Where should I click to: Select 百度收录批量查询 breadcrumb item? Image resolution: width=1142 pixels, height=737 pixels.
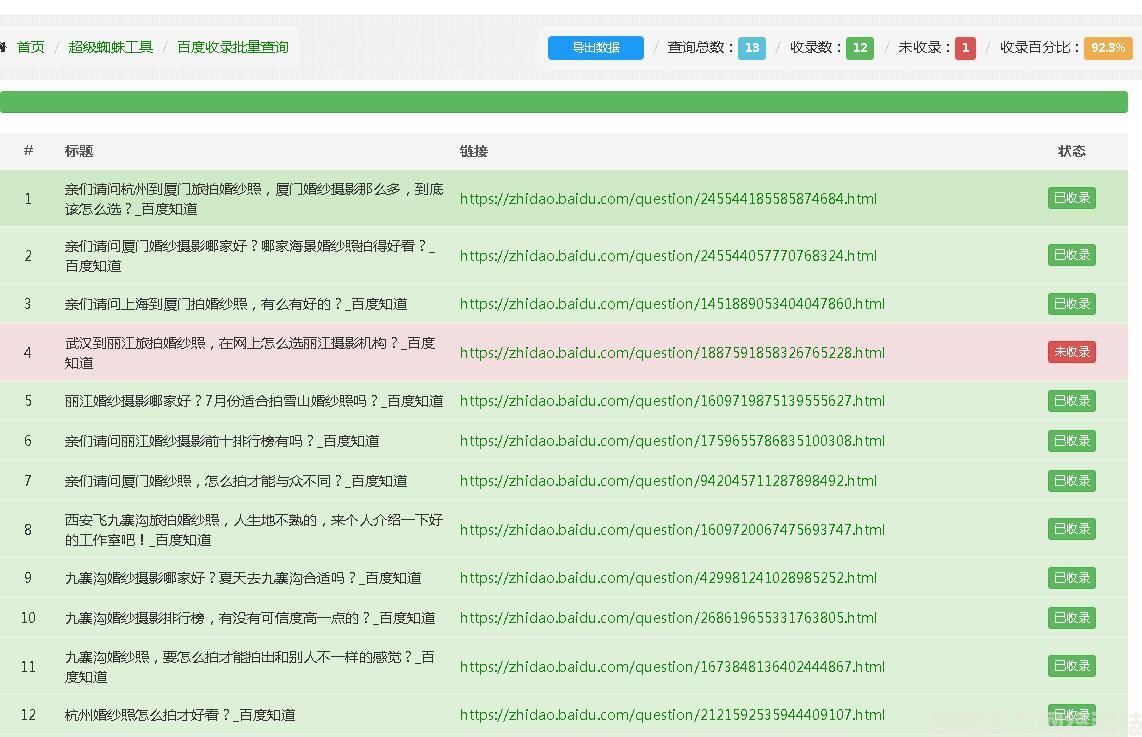(x=232, y=47)
